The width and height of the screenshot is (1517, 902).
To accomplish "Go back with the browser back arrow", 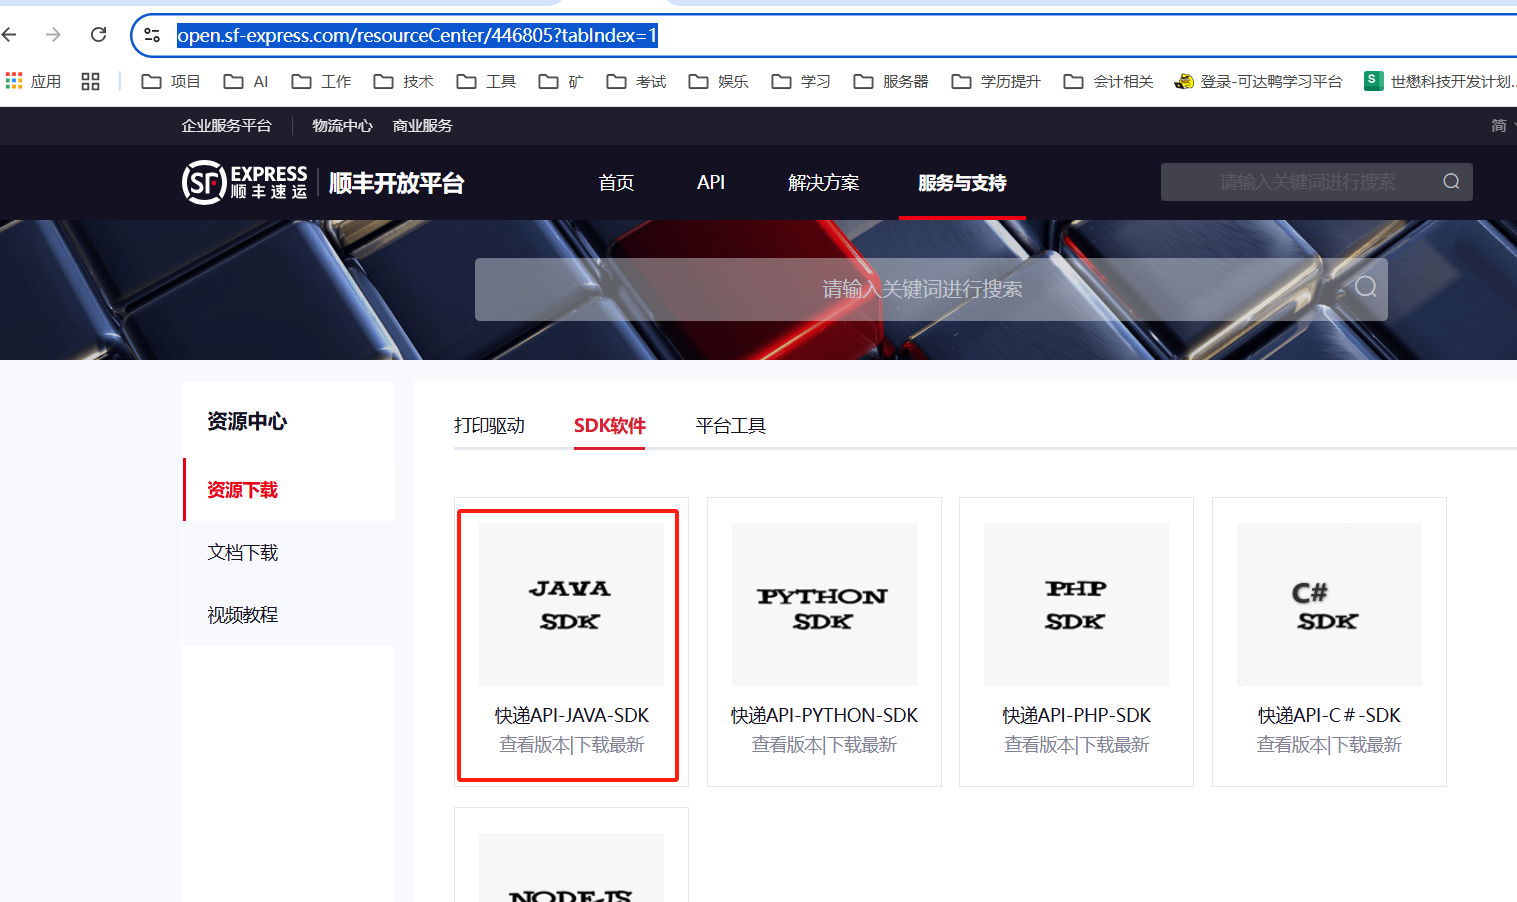I will click(10, 35).
